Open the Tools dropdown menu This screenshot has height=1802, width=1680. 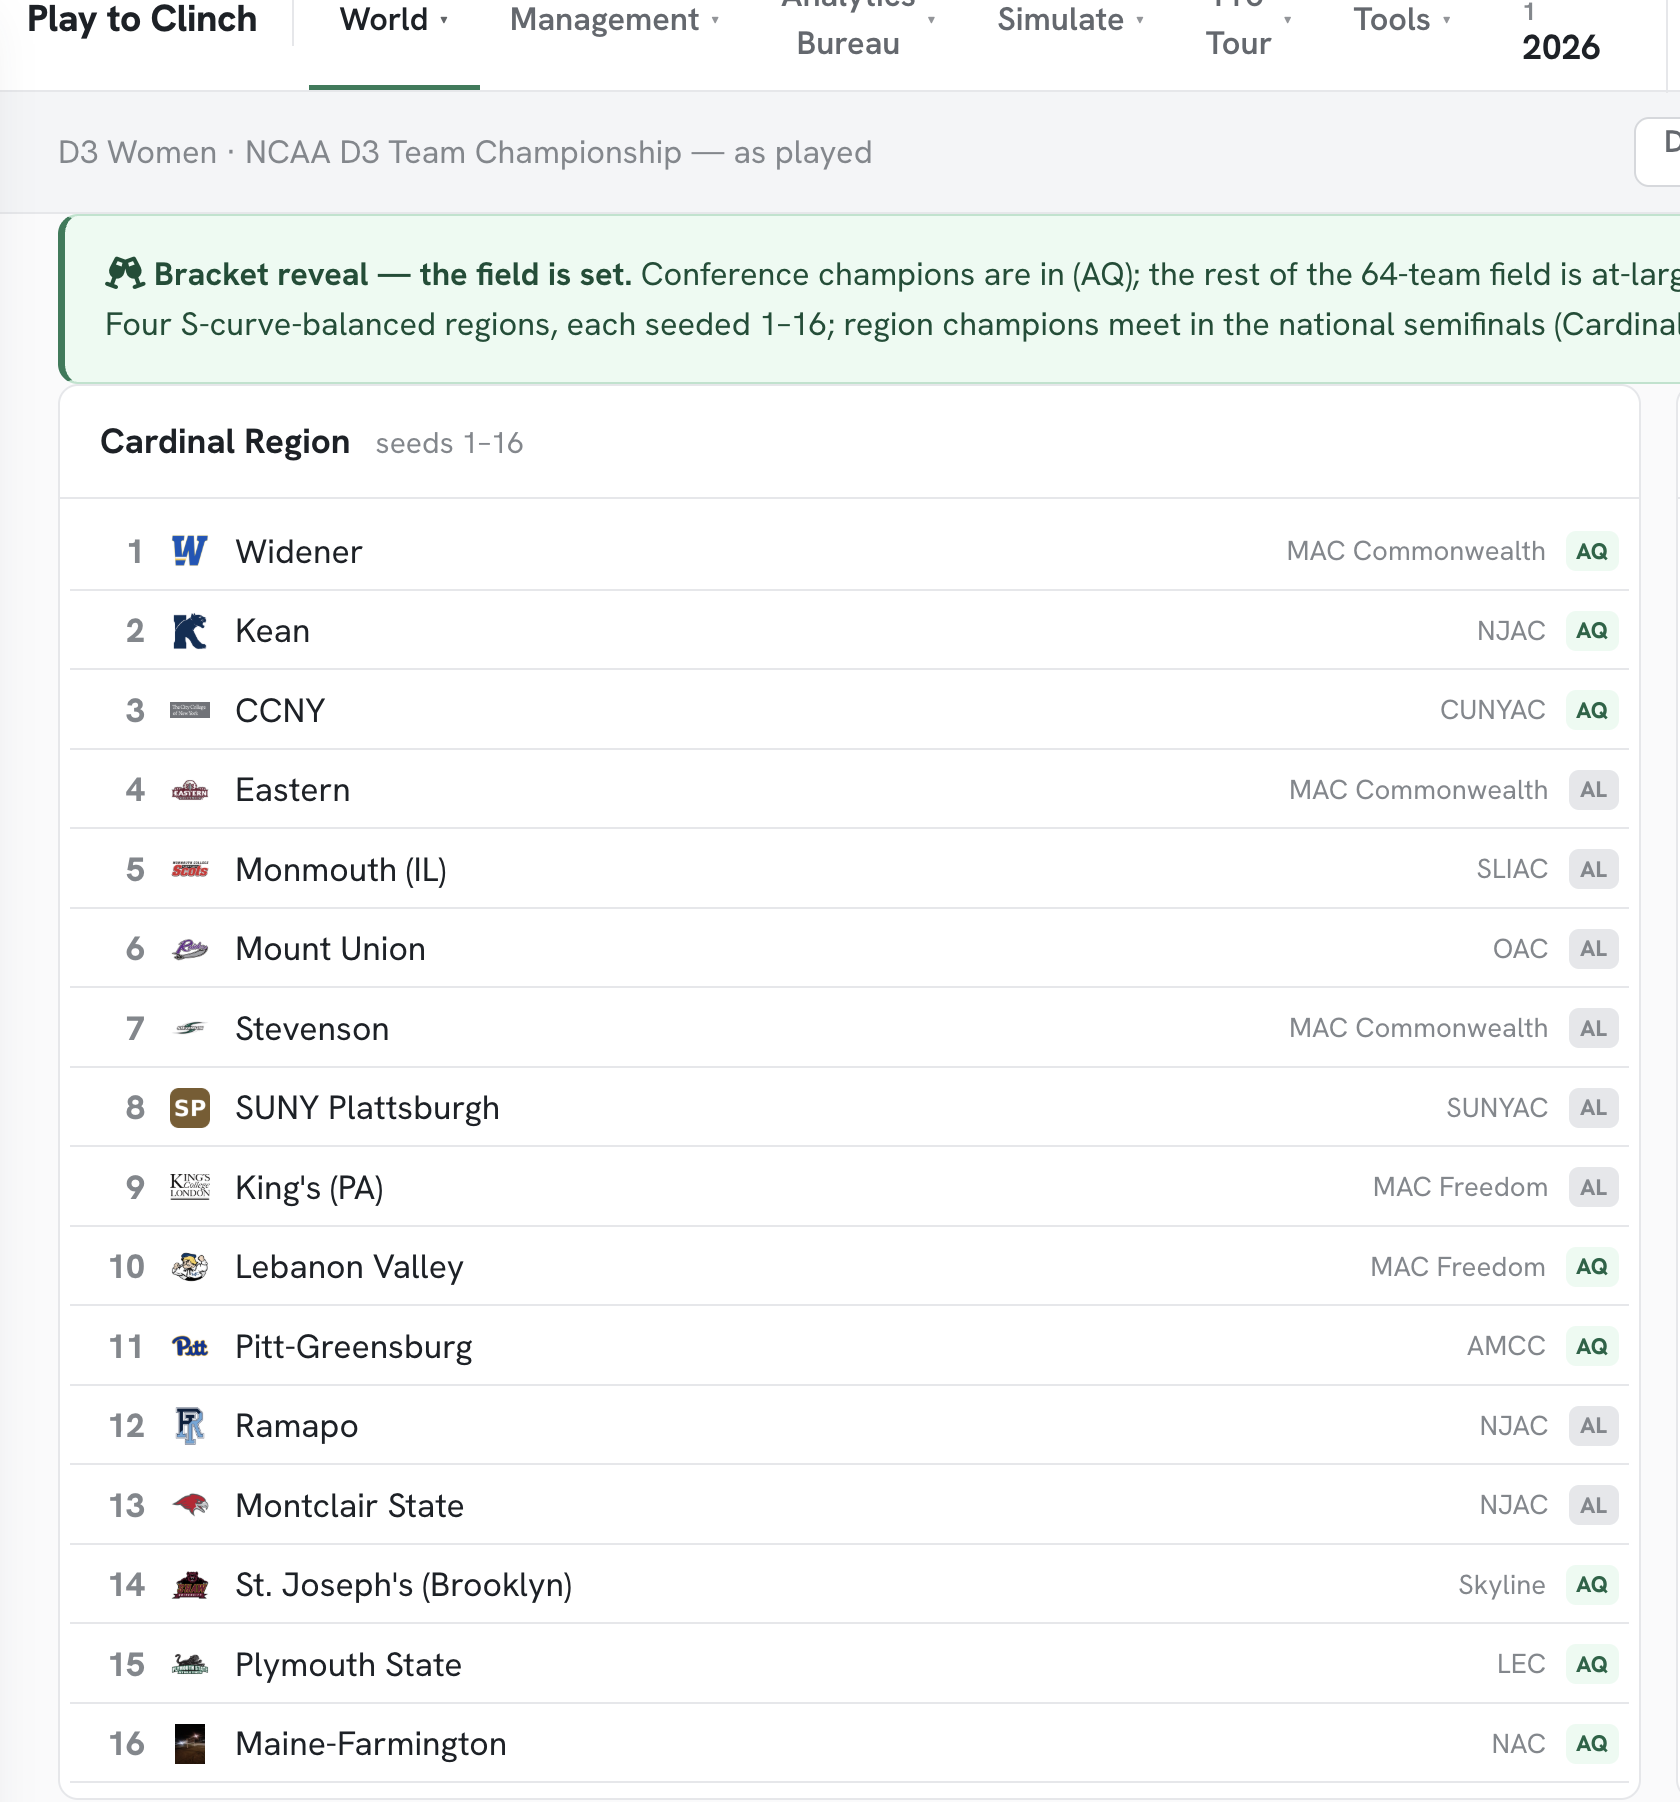click(x=1402, y=20)
